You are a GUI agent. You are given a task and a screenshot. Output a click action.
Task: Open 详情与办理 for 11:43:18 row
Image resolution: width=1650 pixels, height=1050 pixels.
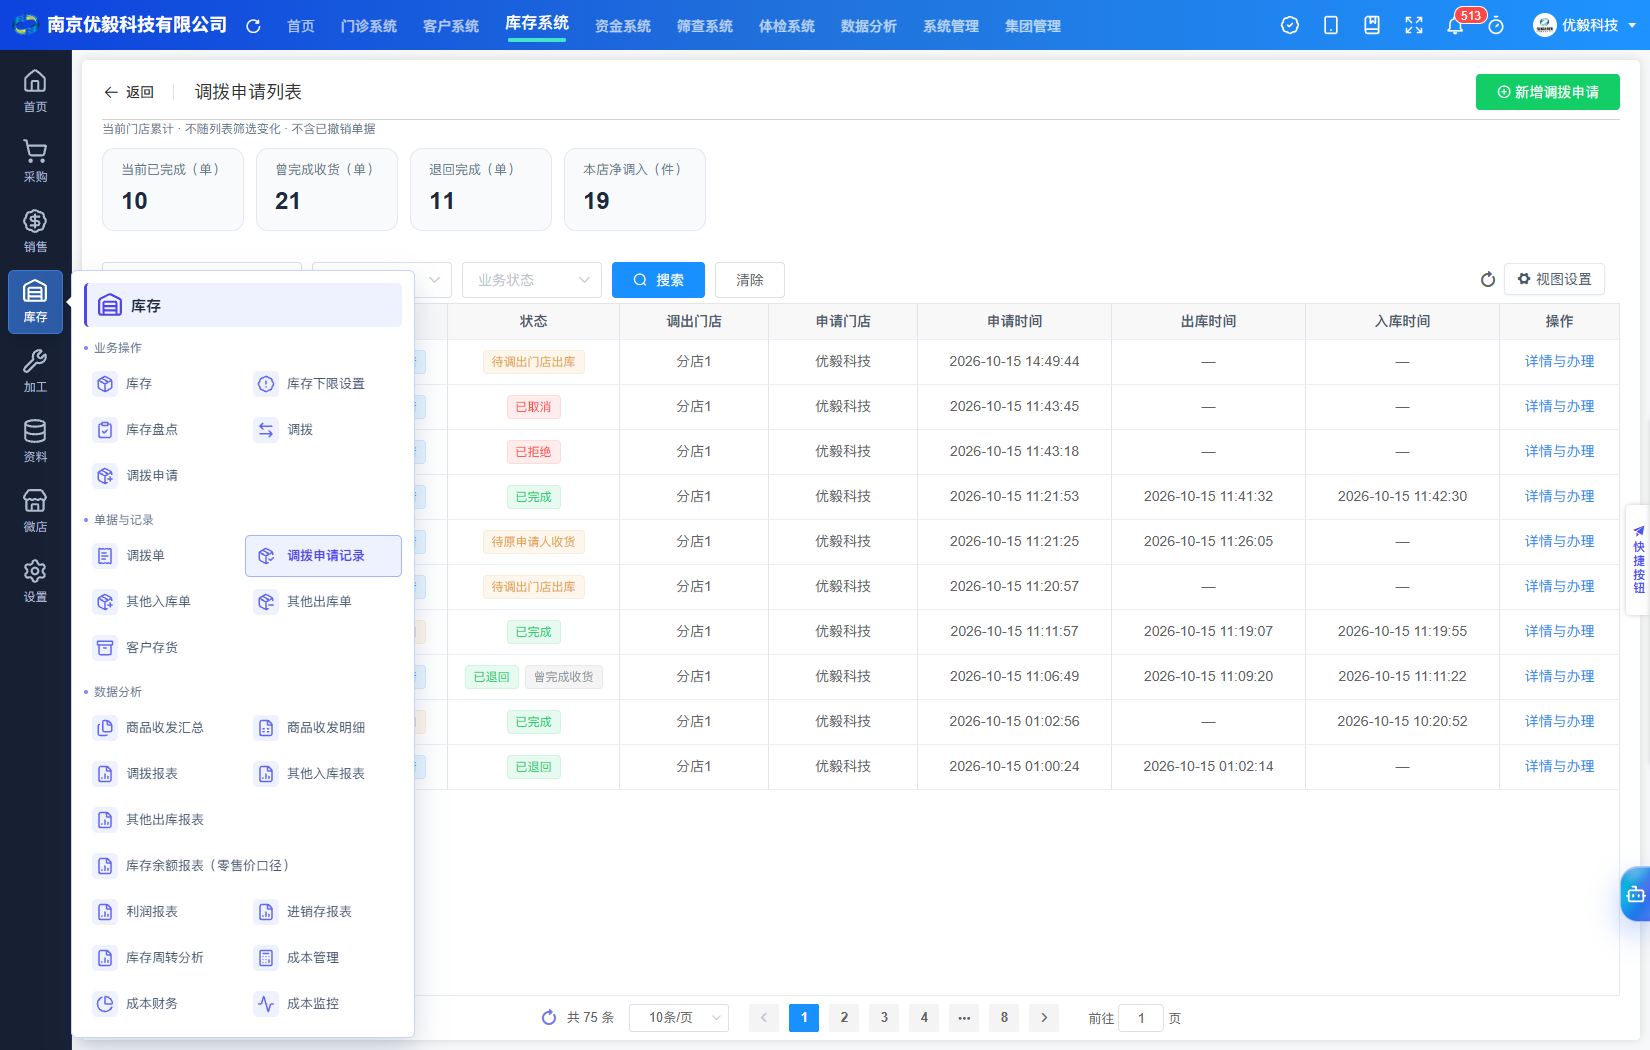pos(1559,452)
